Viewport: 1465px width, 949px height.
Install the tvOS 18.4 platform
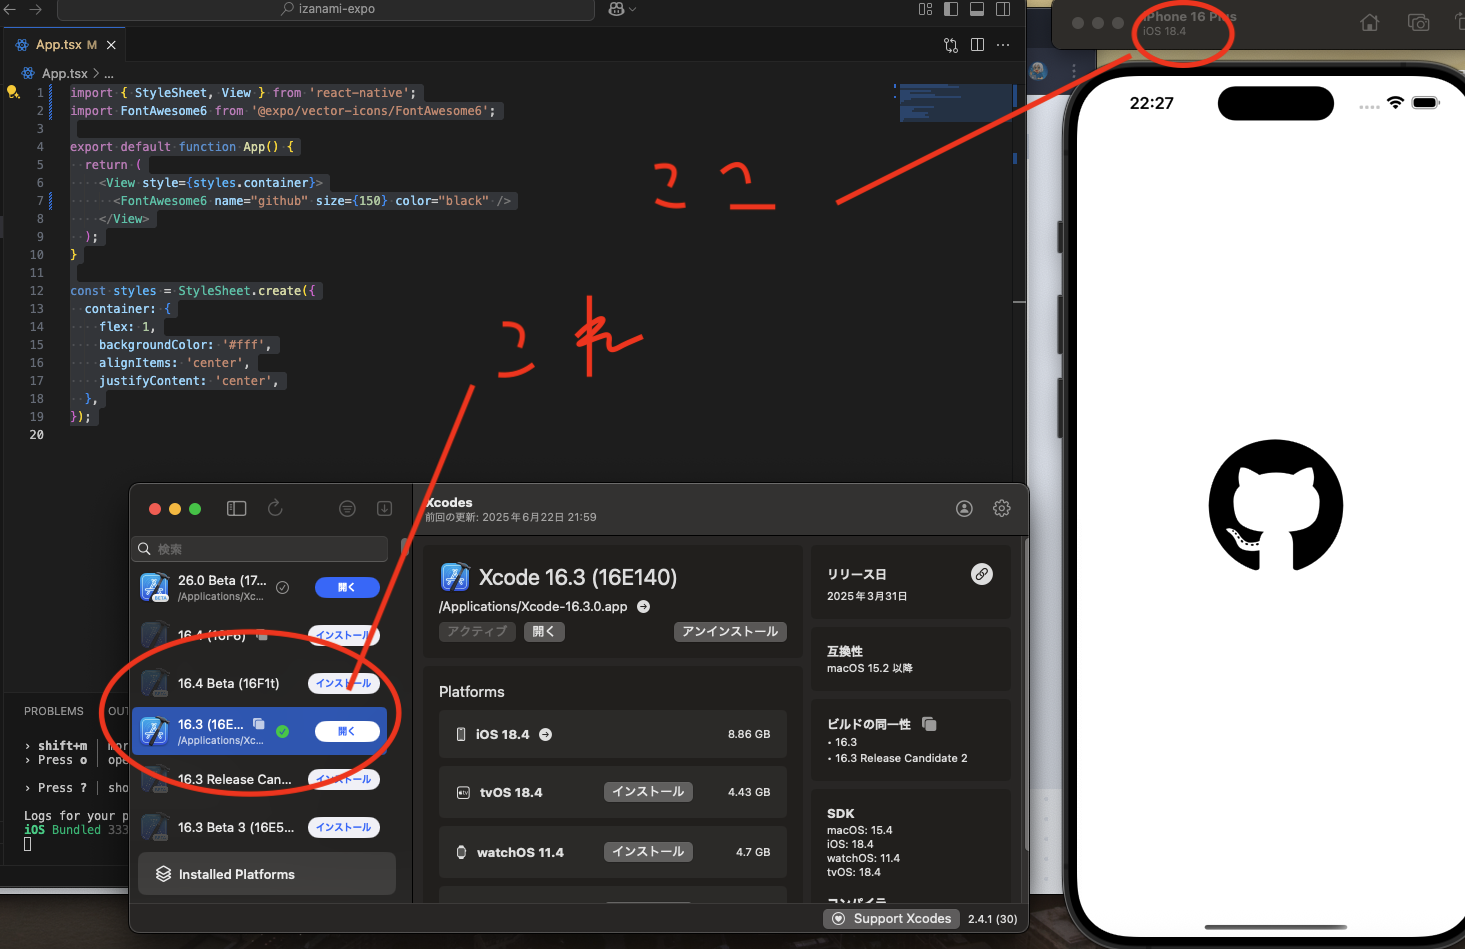(x=648, y=792)
